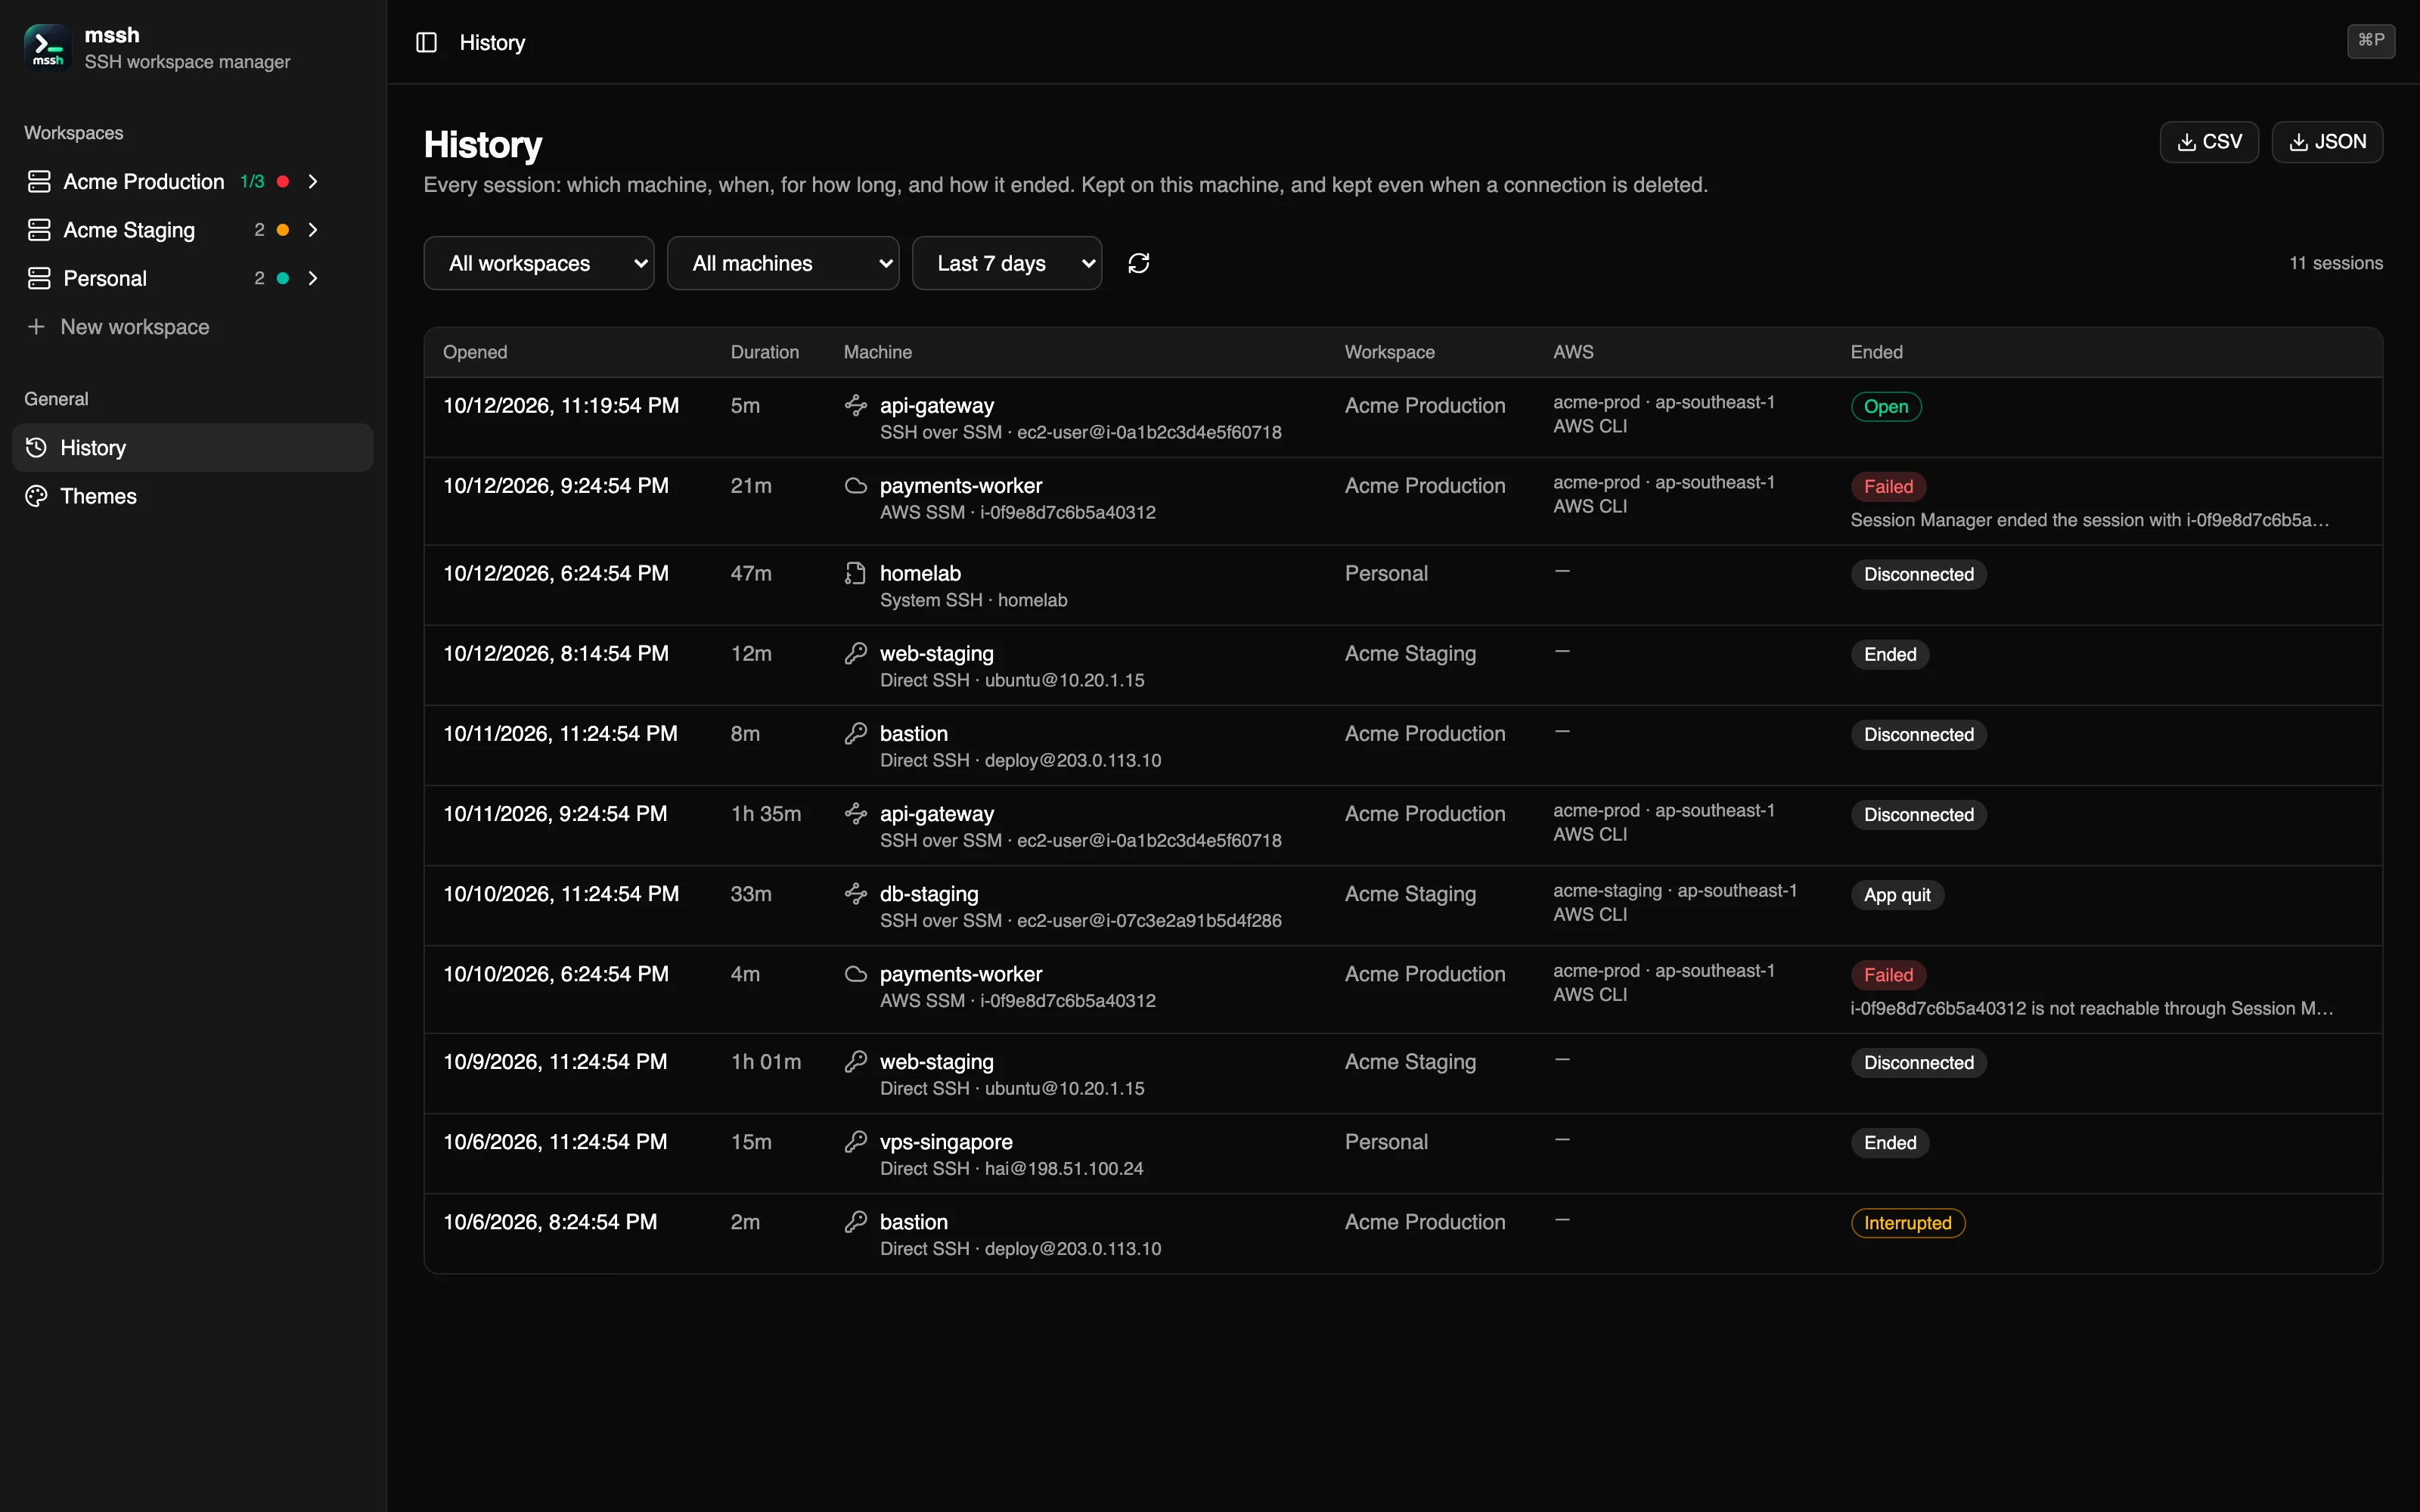Click the key icon of vps-singapore
This screenshot has width=2420, height=1512.
855,1141
